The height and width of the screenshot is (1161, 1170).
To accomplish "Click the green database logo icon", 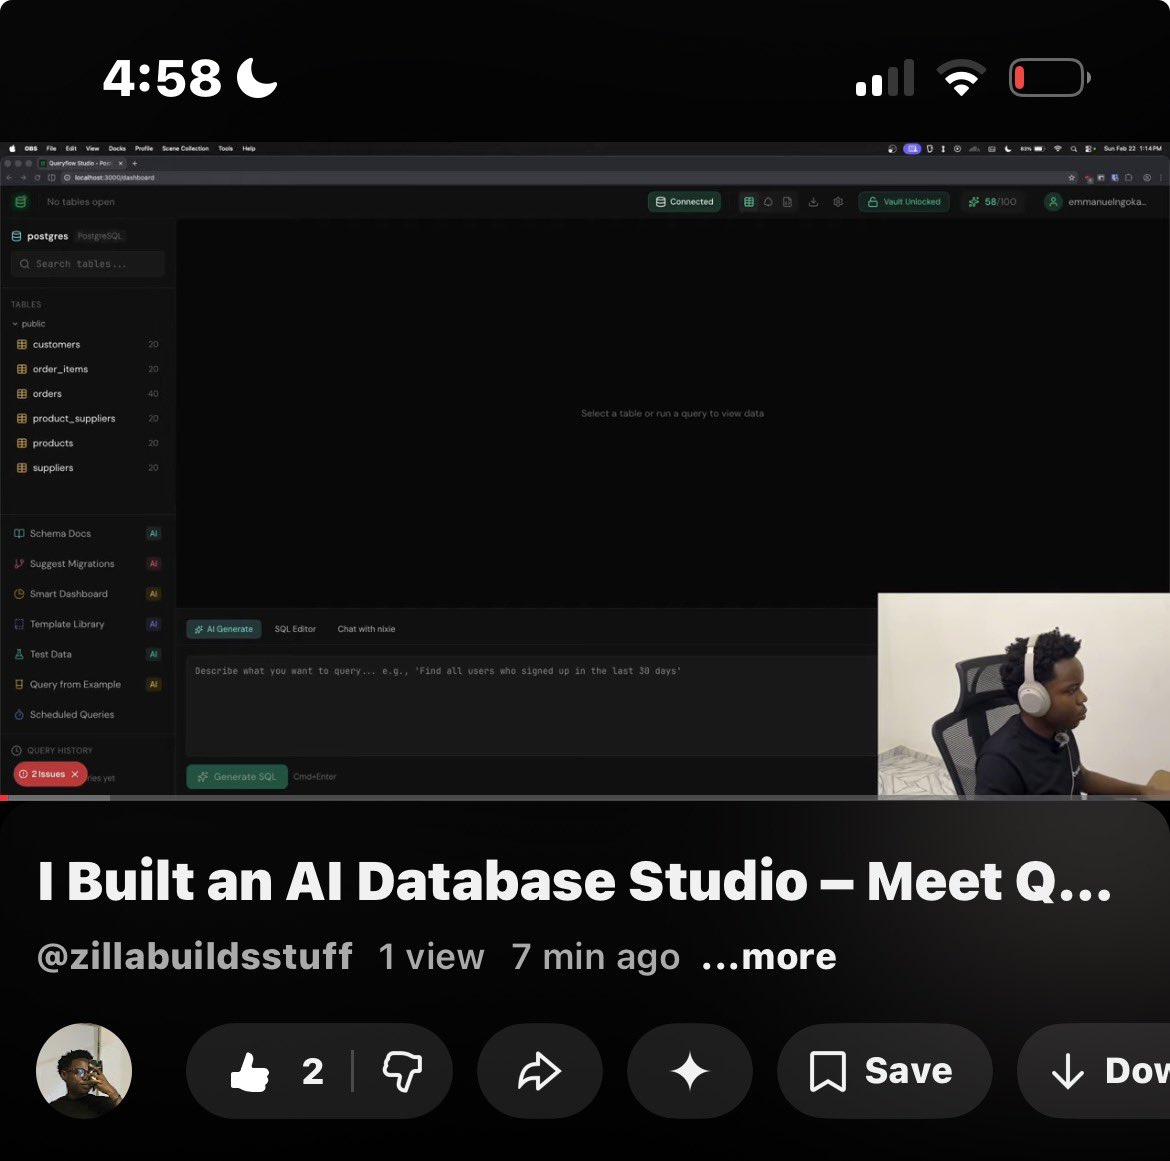I will [21, 201].
